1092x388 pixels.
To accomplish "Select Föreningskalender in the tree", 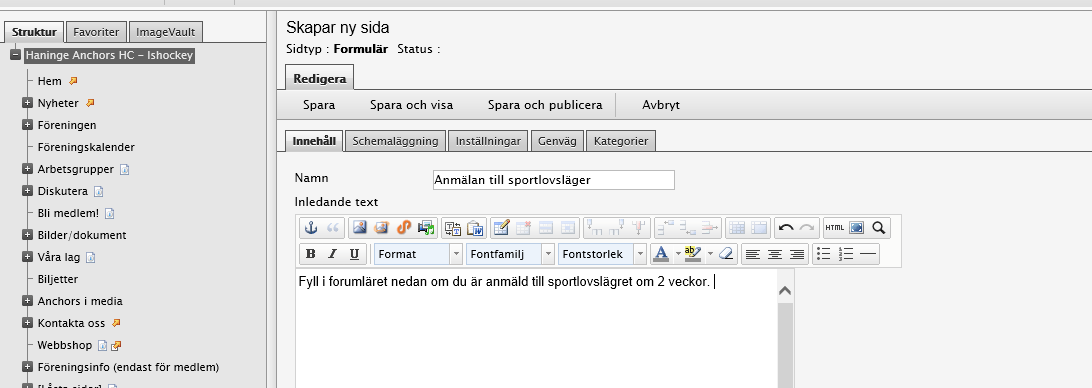I will point(86,148).
